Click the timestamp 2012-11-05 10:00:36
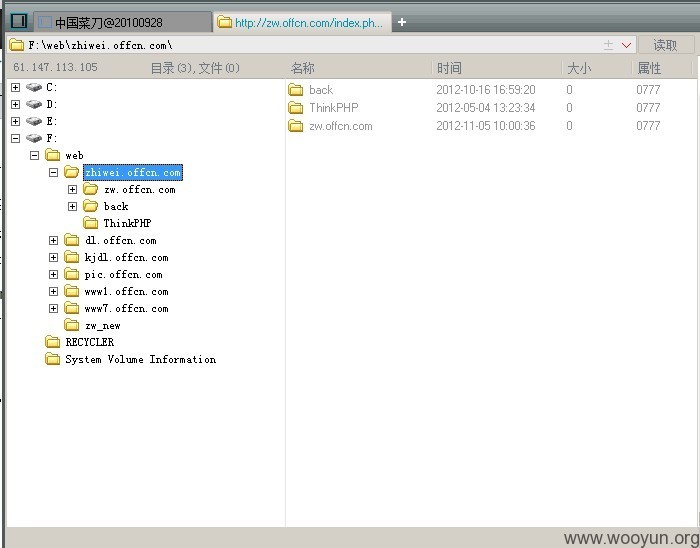700x548 pixels. click(486, 126)
